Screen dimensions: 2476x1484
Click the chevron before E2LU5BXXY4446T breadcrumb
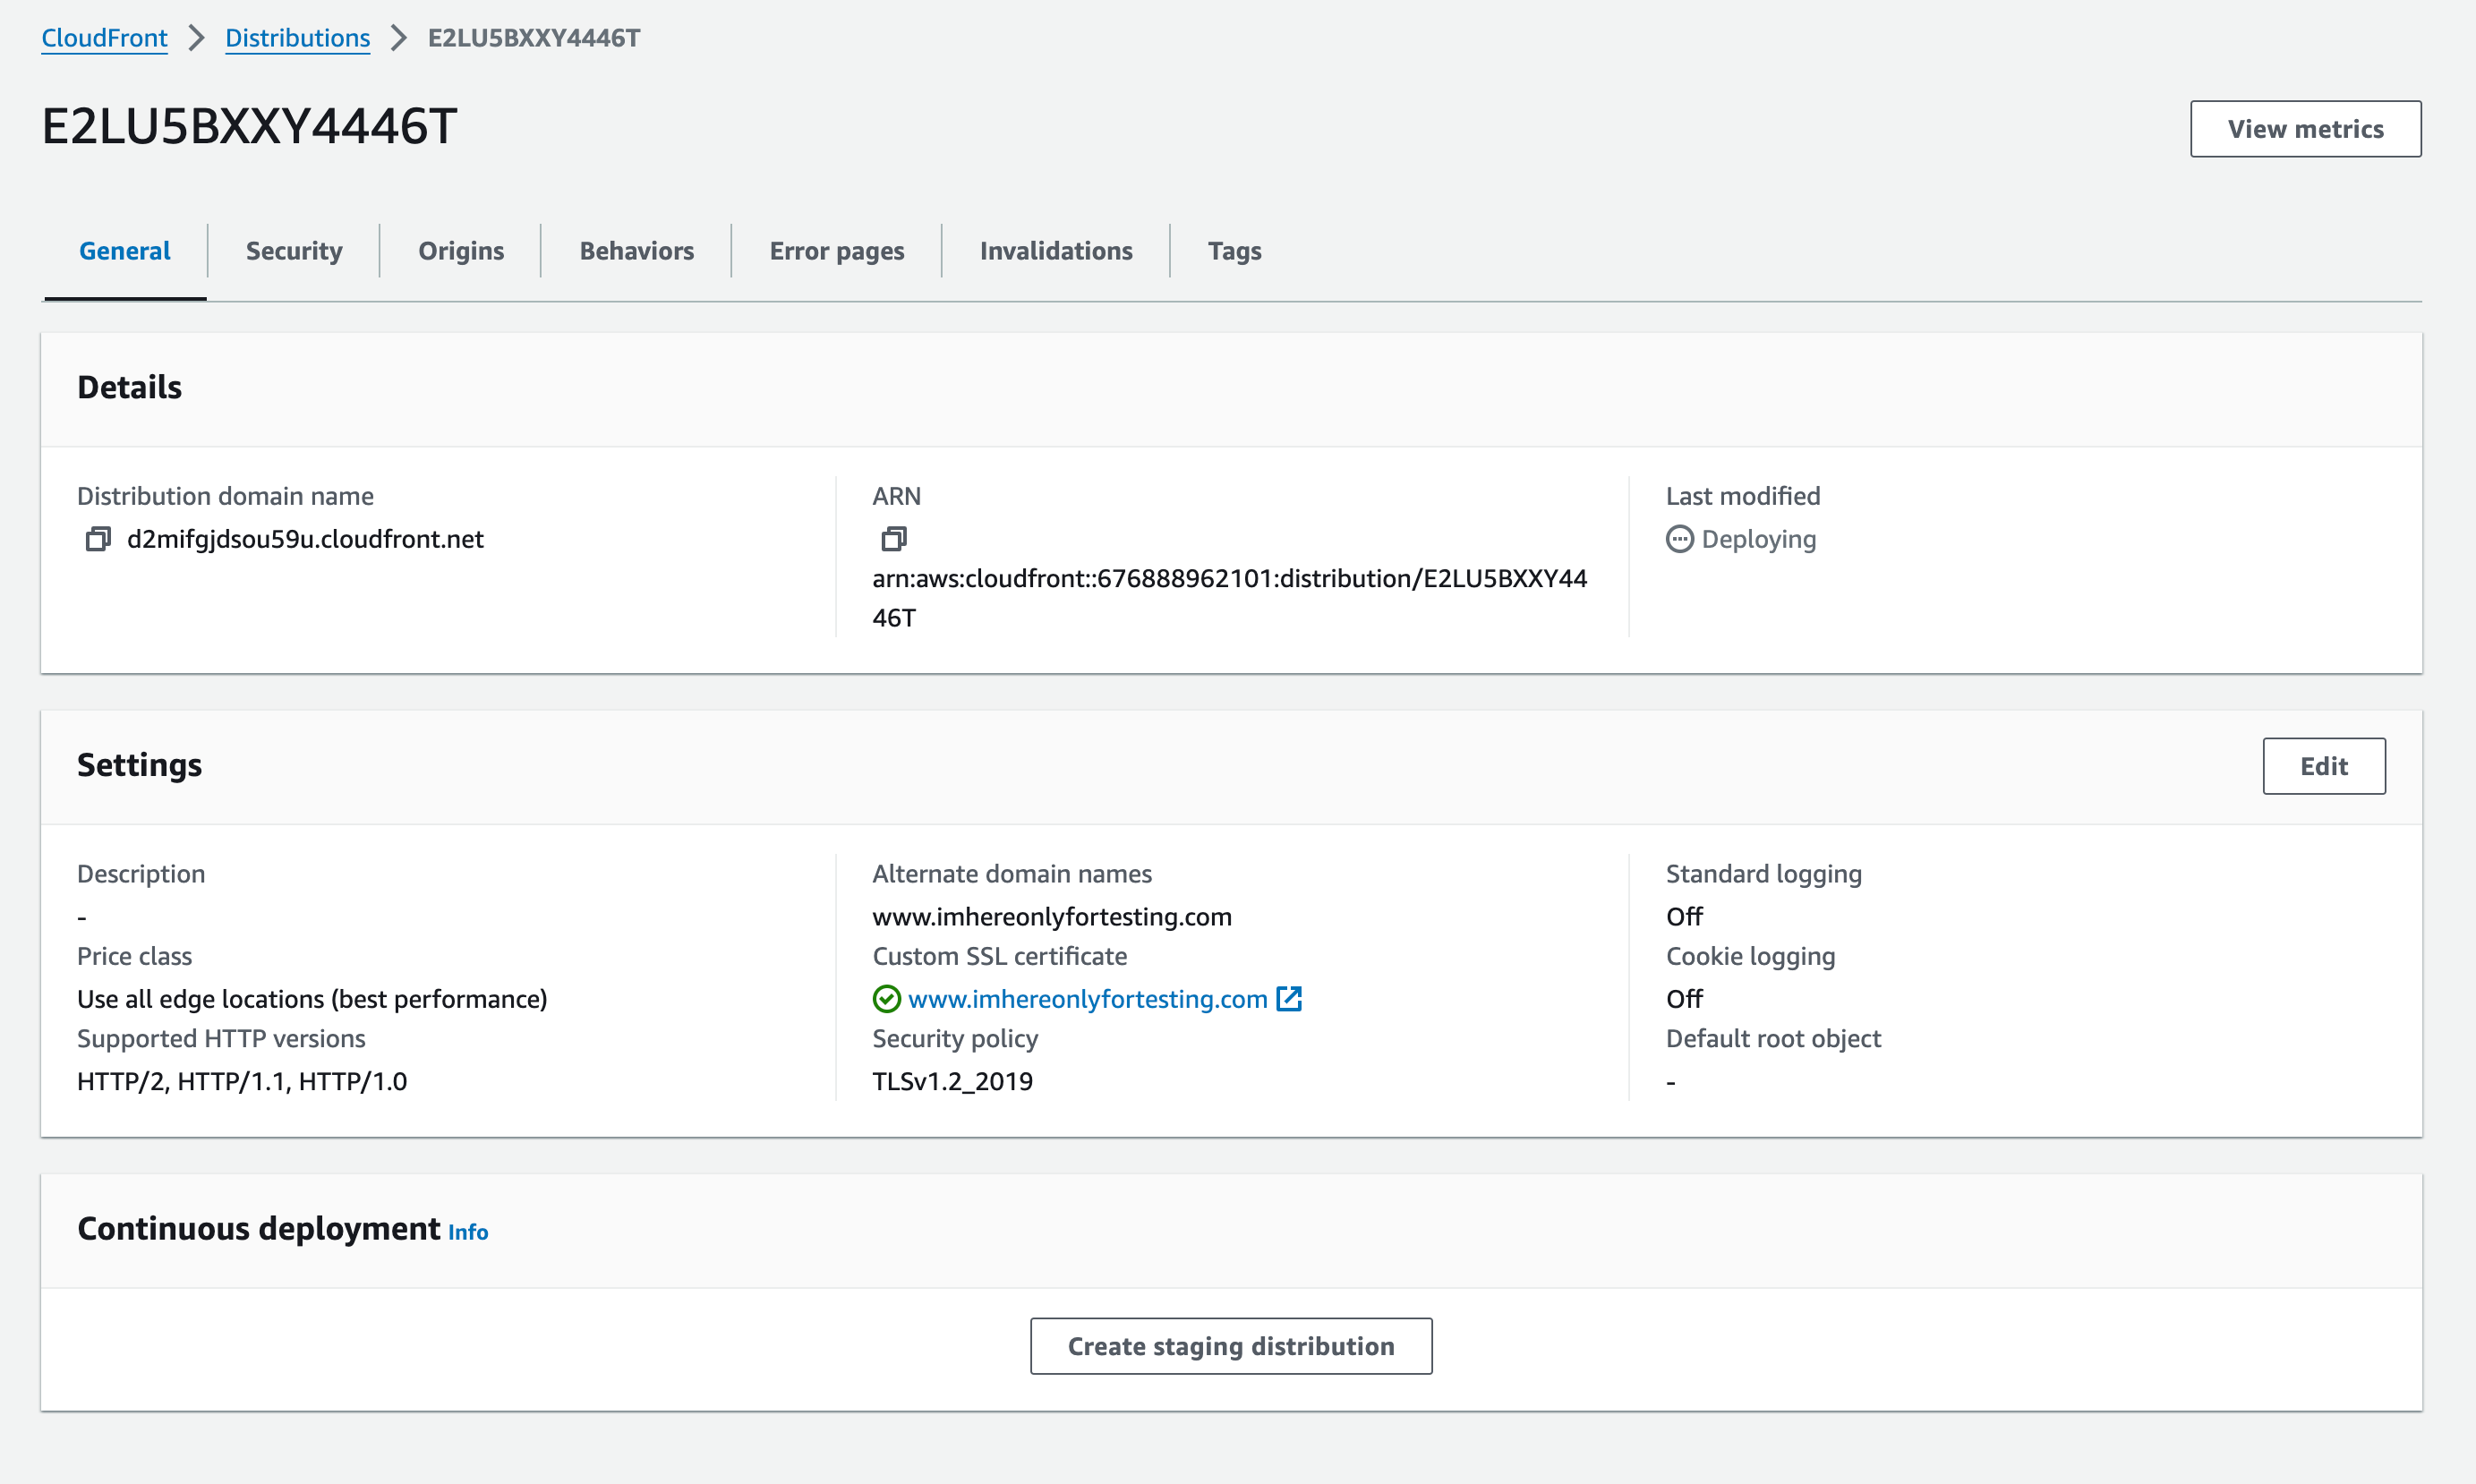point(399,38)
